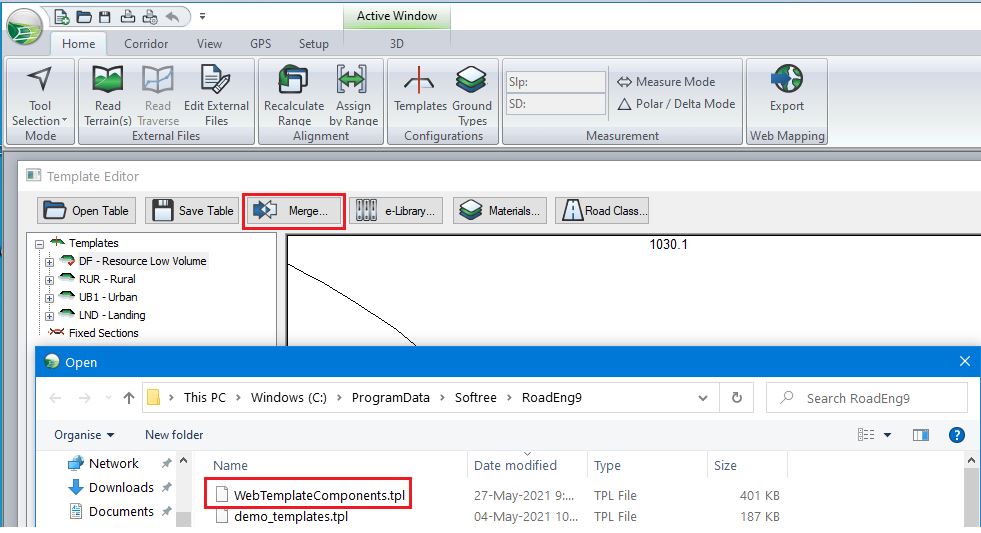This screenshot has width=981, height=533.
Task: Expand the RUR - Rural template node
Action: point(49,280)
